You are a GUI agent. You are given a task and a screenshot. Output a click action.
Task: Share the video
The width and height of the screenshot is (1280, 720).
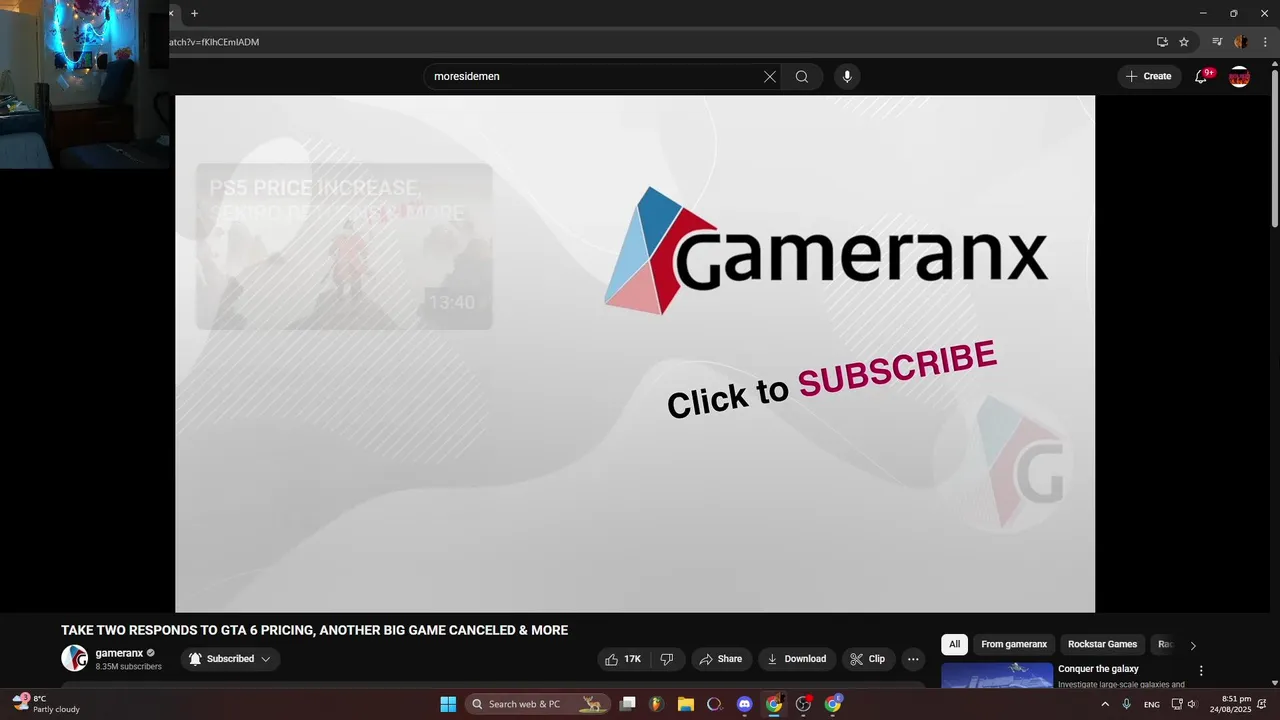(x=721, y=659)
